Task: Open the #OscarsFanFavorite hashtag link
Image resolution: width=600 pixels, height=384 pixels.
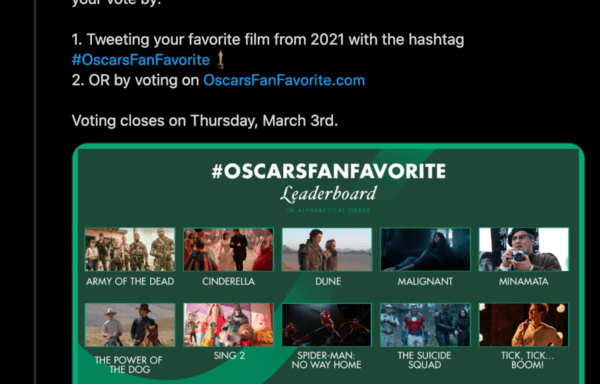Action: (x=141, y=60)
